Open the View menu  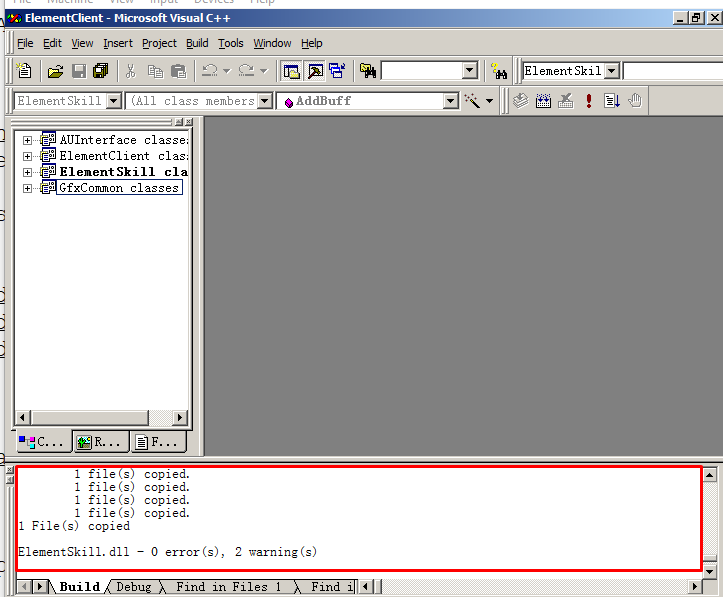tap(82, 43)
